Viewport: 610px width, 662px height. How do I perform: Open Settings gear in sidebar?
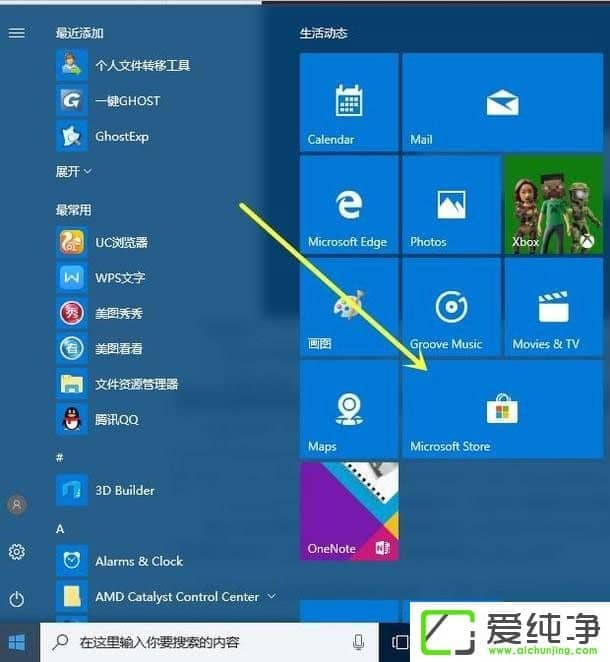(17, 551)
